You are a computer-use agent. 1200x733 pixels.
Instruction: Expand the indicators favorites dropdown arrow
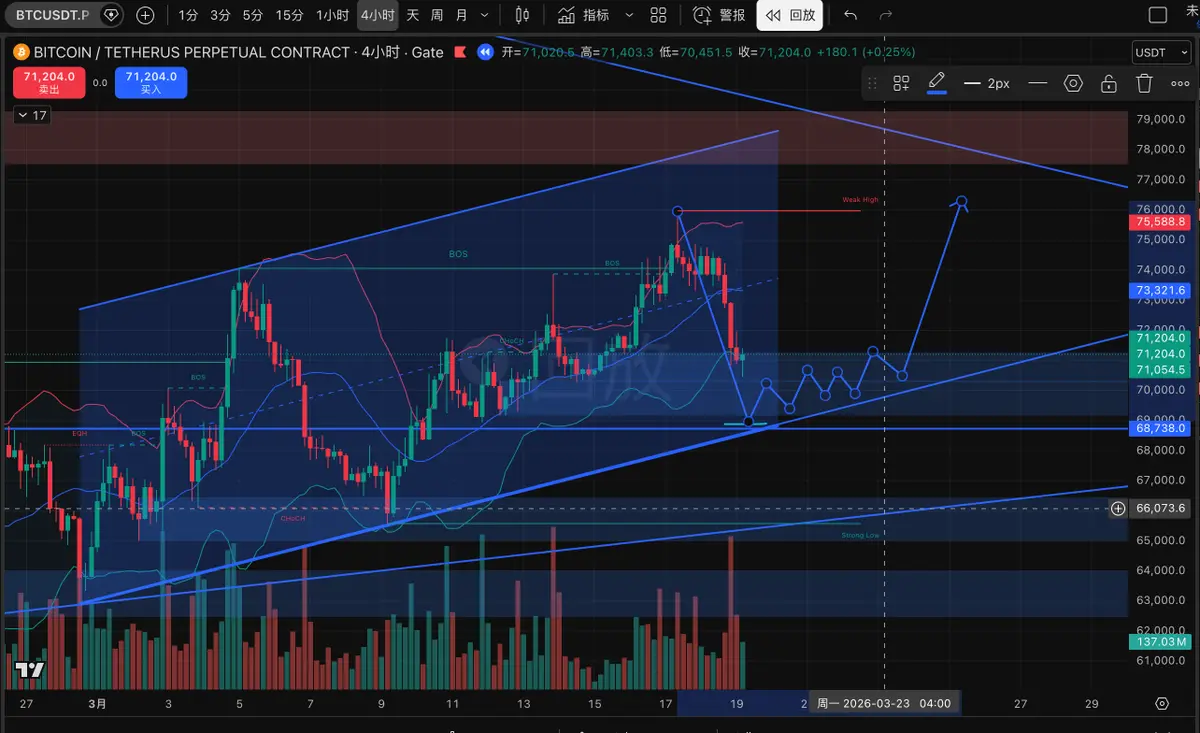[628, 15]
